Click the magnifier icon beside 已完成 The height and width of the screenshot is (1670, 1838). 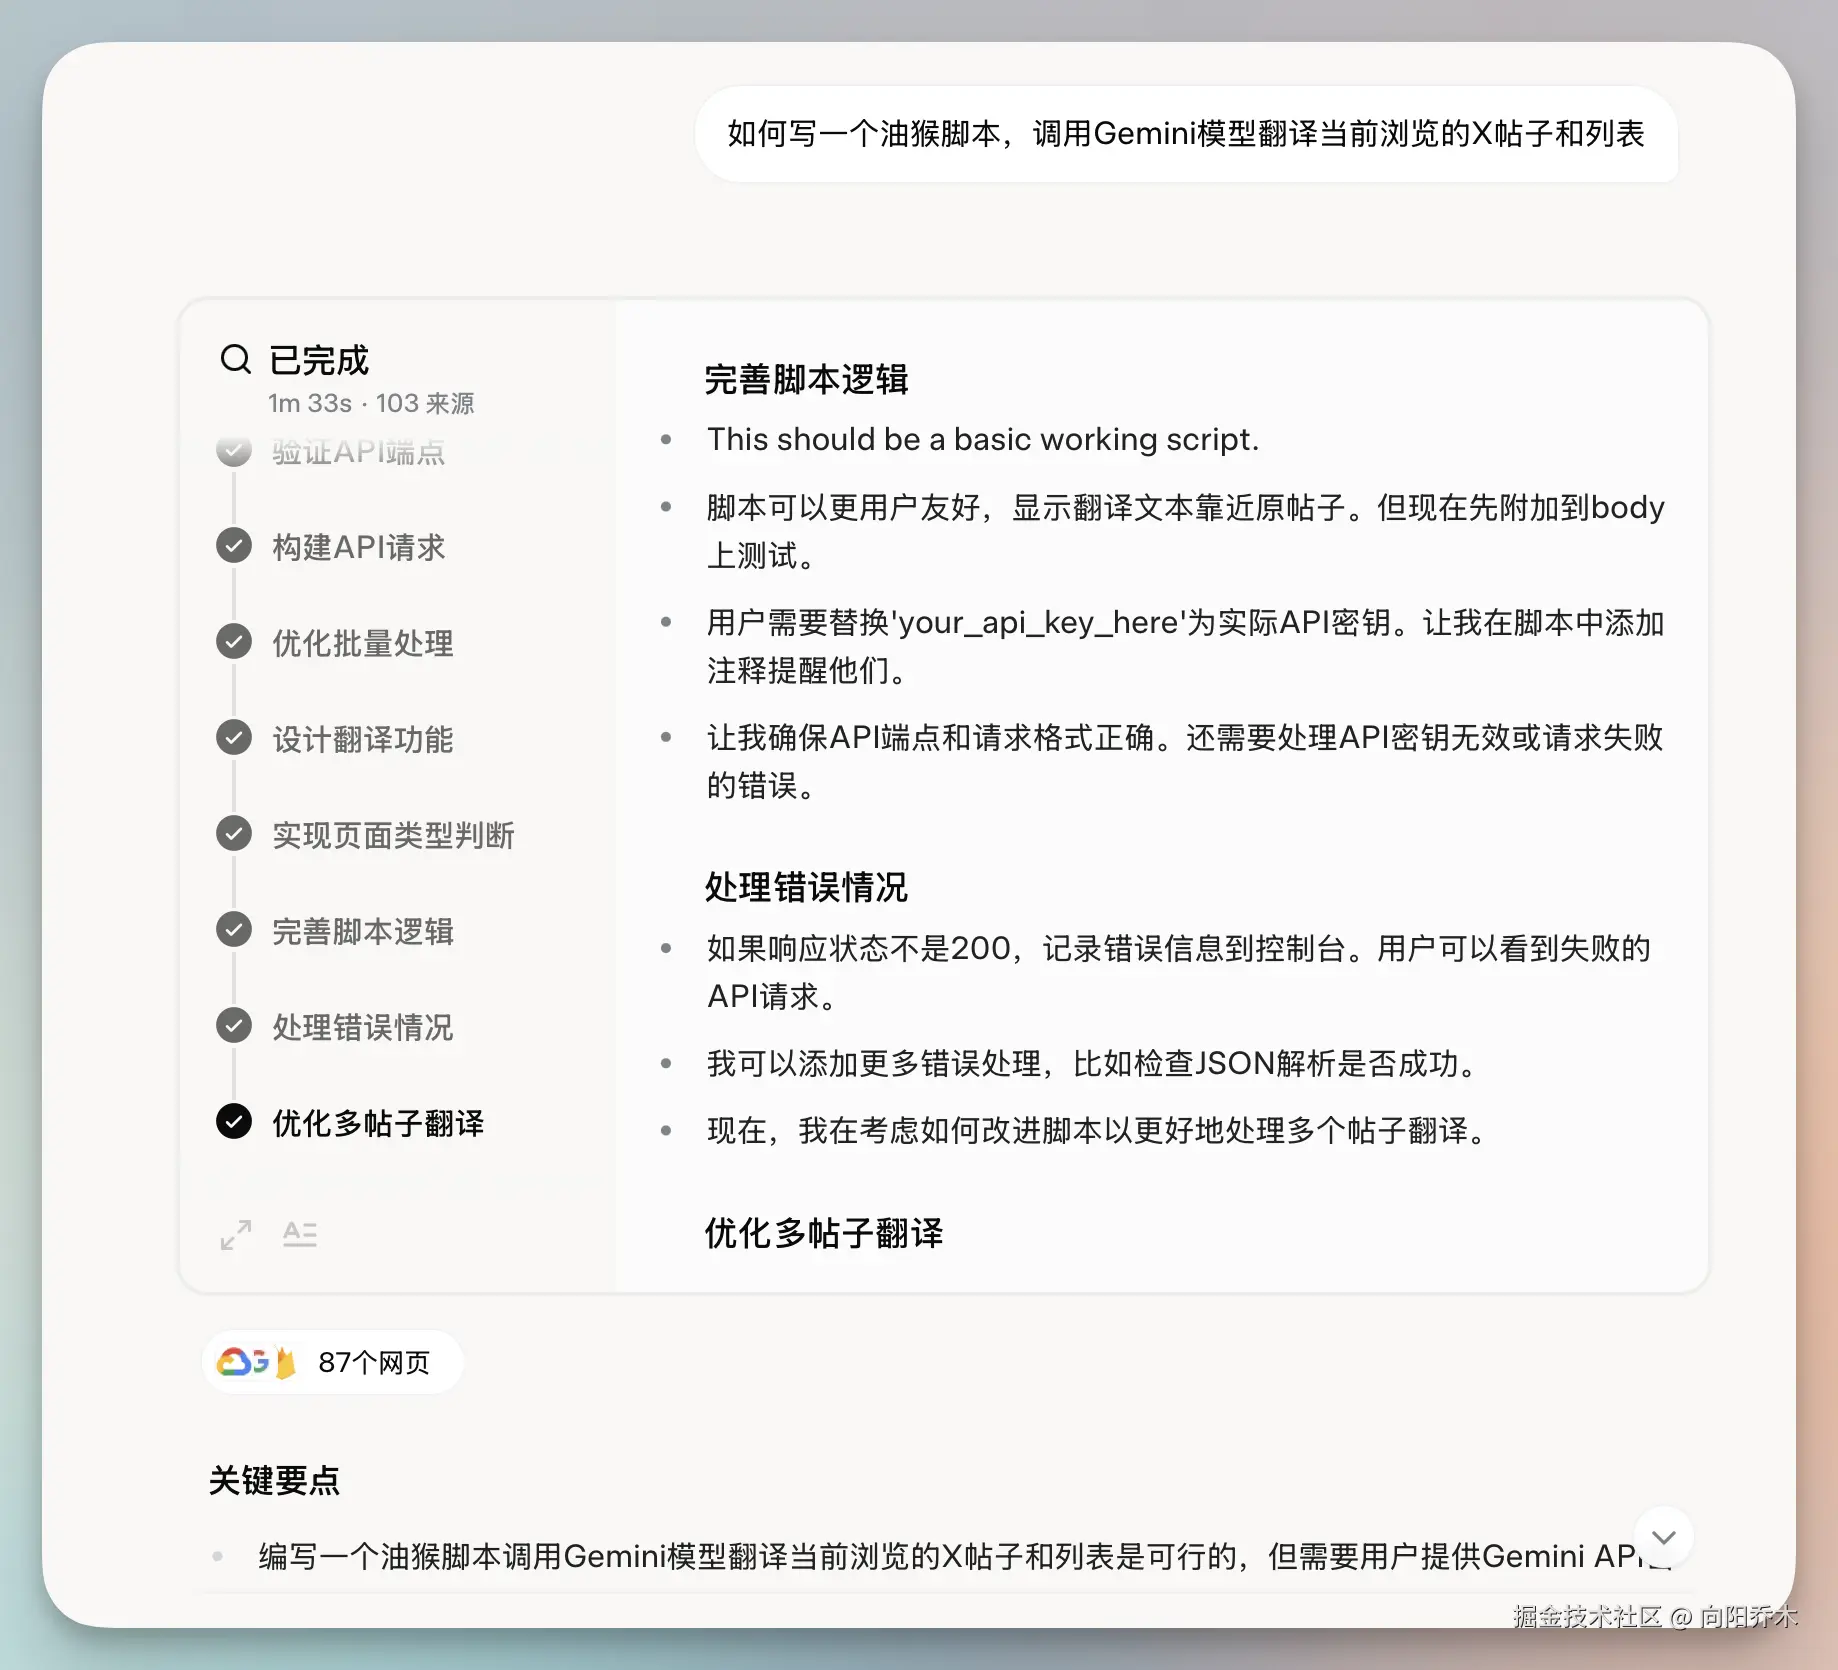click(235, 359)
